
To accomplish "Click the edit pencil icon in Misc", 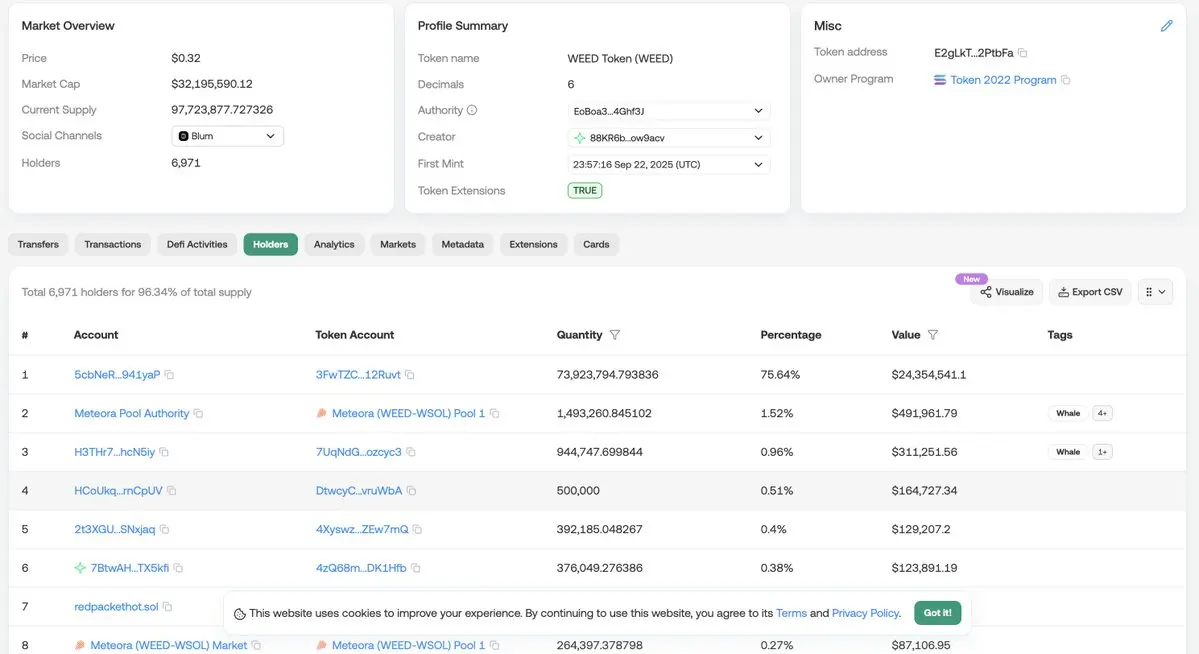I will pyautogui.click(x=1166, y=26).
